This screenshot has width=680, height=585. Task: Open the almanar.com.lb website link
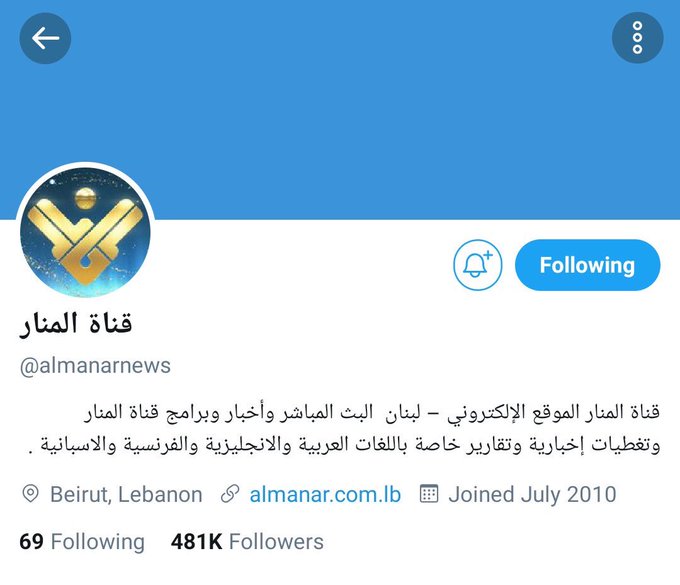(x=325, y=494)
